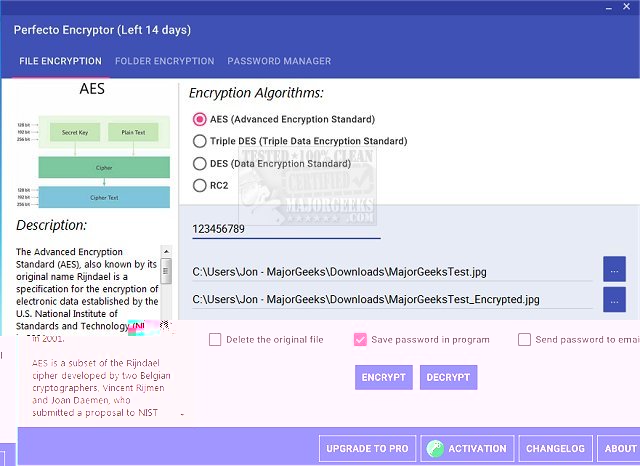
Task: Click UPGRADE TO PRO button
Action: [x=367, y=448]
